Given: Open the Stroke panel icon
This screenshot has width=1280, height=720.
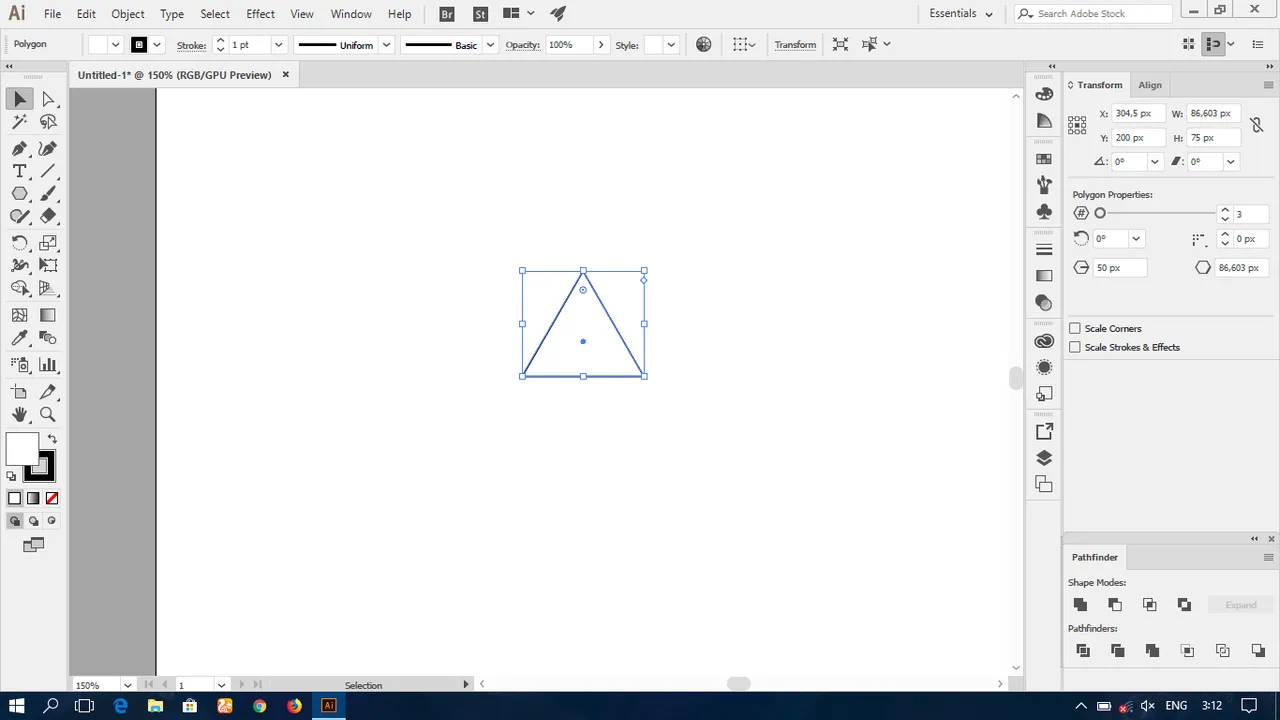Looking at the screenshot, I should tap(1044, 249).
